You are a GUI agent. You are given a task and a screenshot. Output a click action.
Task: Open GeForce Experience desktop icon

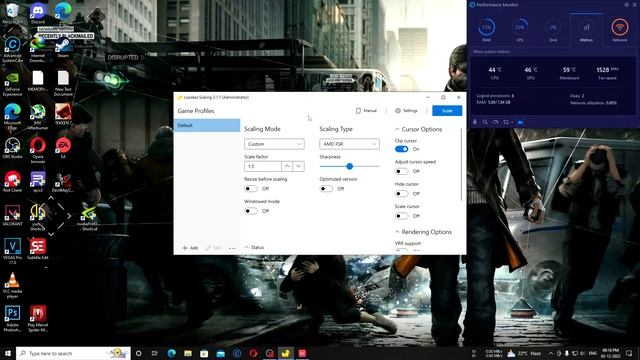[x=12, y=84]
